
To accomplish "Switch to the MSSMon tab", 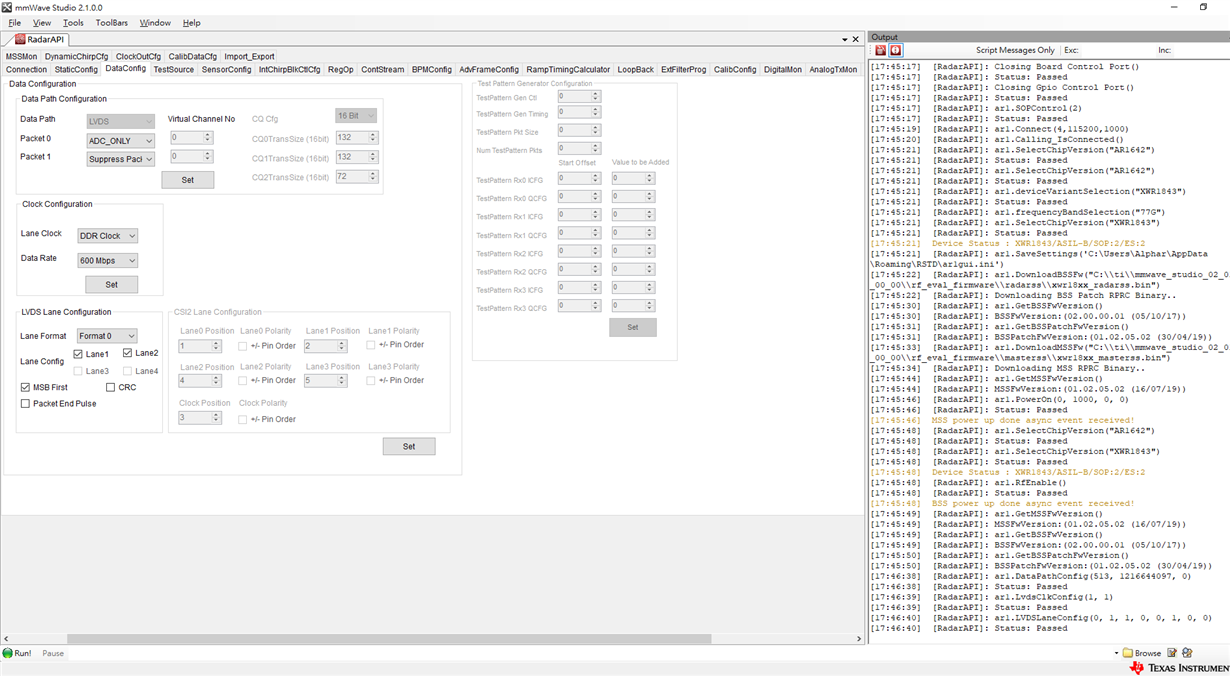I will point(21,57).
